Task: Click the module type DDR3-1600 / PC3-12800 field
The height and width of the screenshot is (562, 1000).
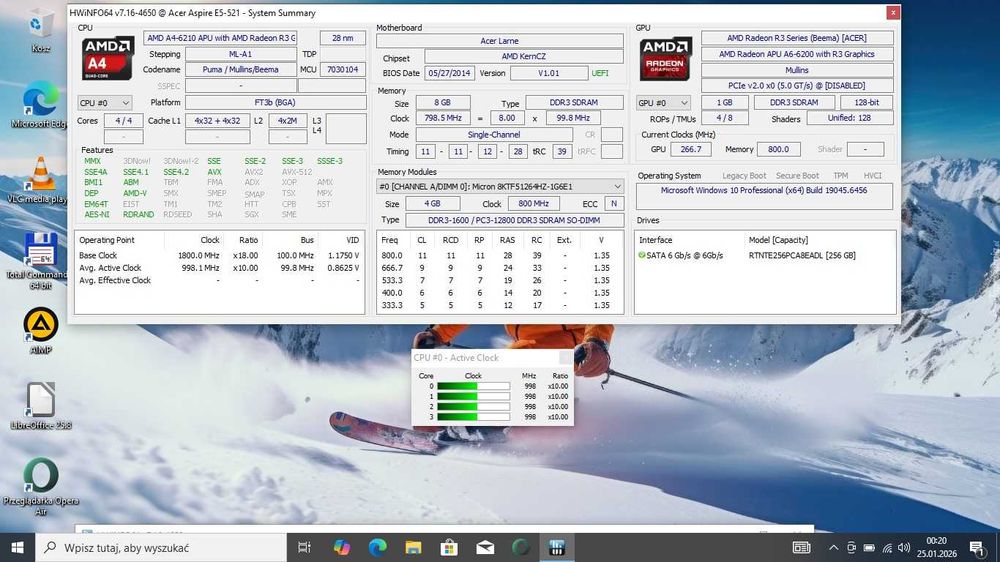Action: 515,220
